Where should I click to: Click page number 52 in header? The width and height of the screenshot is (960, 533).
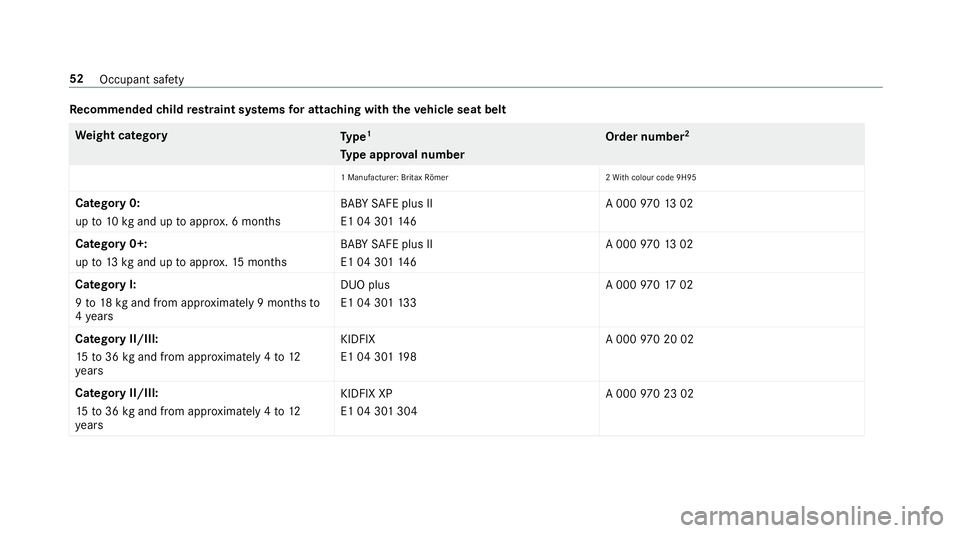pos(77,79)
